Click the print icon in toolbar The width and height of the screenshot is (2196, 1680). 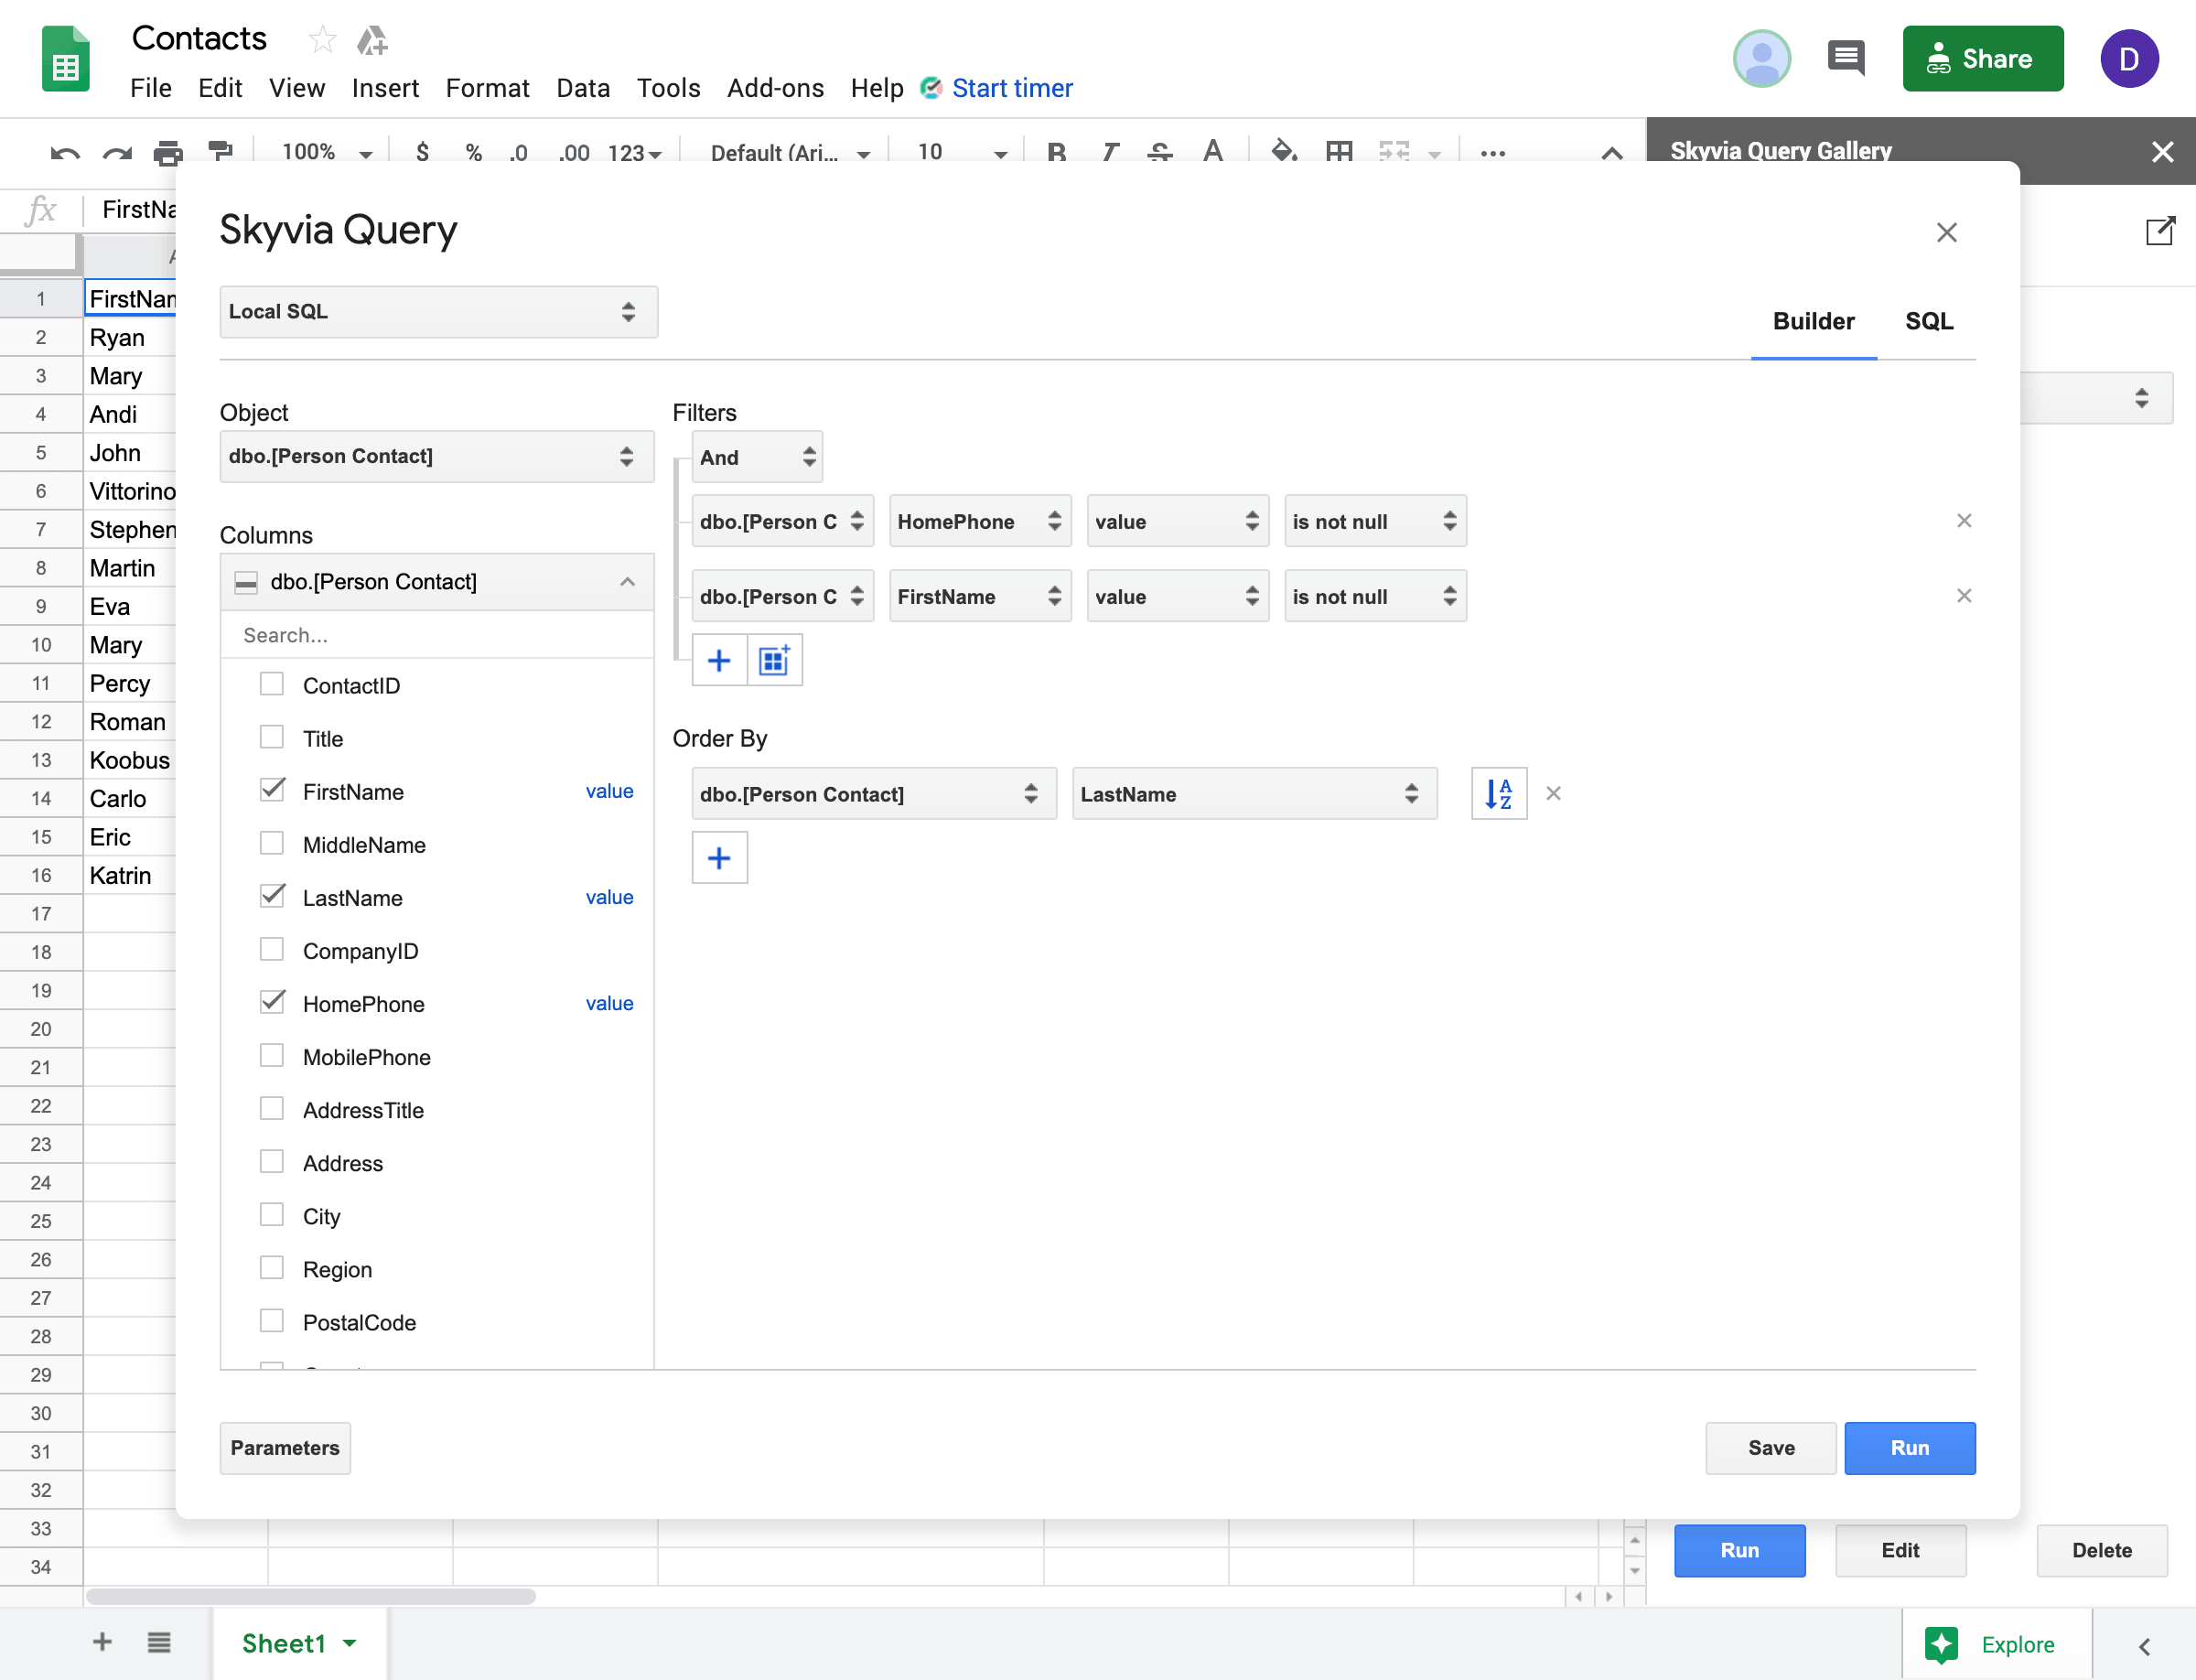click(x=167, y=153)
